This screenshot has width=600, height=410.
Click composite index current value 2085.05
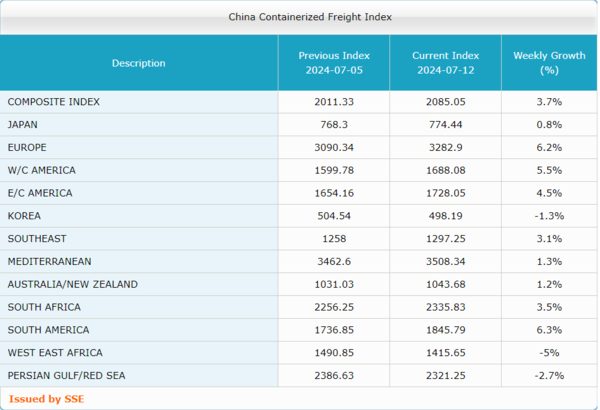click(x=445, y=102)
